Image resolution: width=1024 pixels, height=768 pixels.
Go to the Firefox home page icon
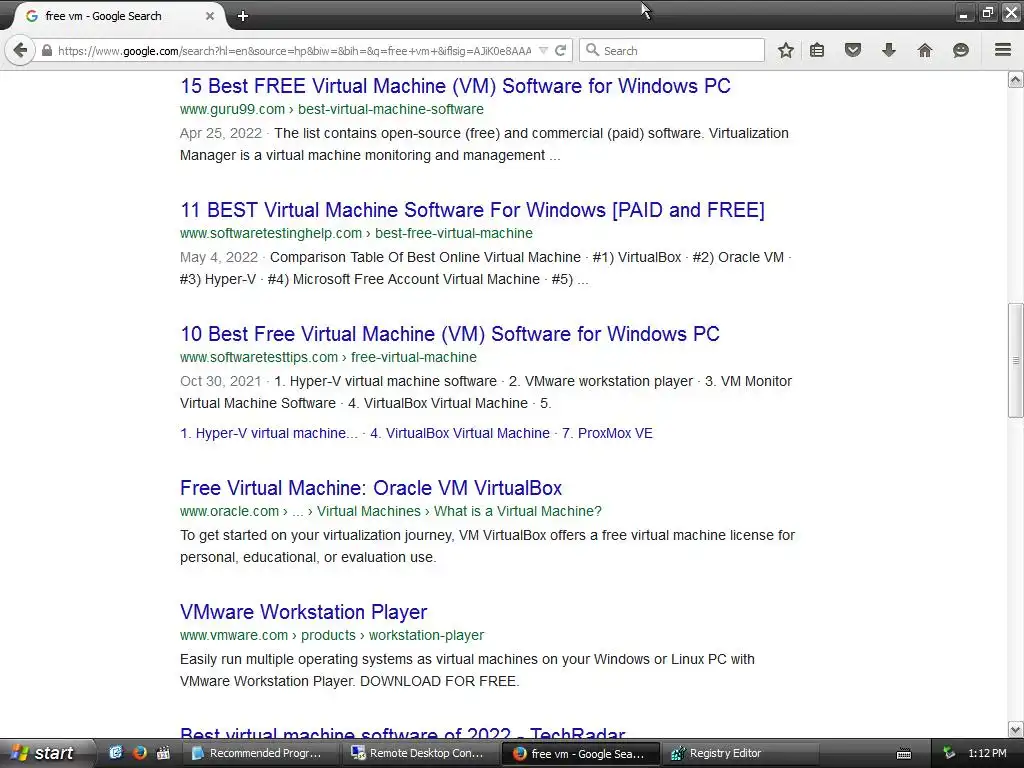(x=925, y=50)
